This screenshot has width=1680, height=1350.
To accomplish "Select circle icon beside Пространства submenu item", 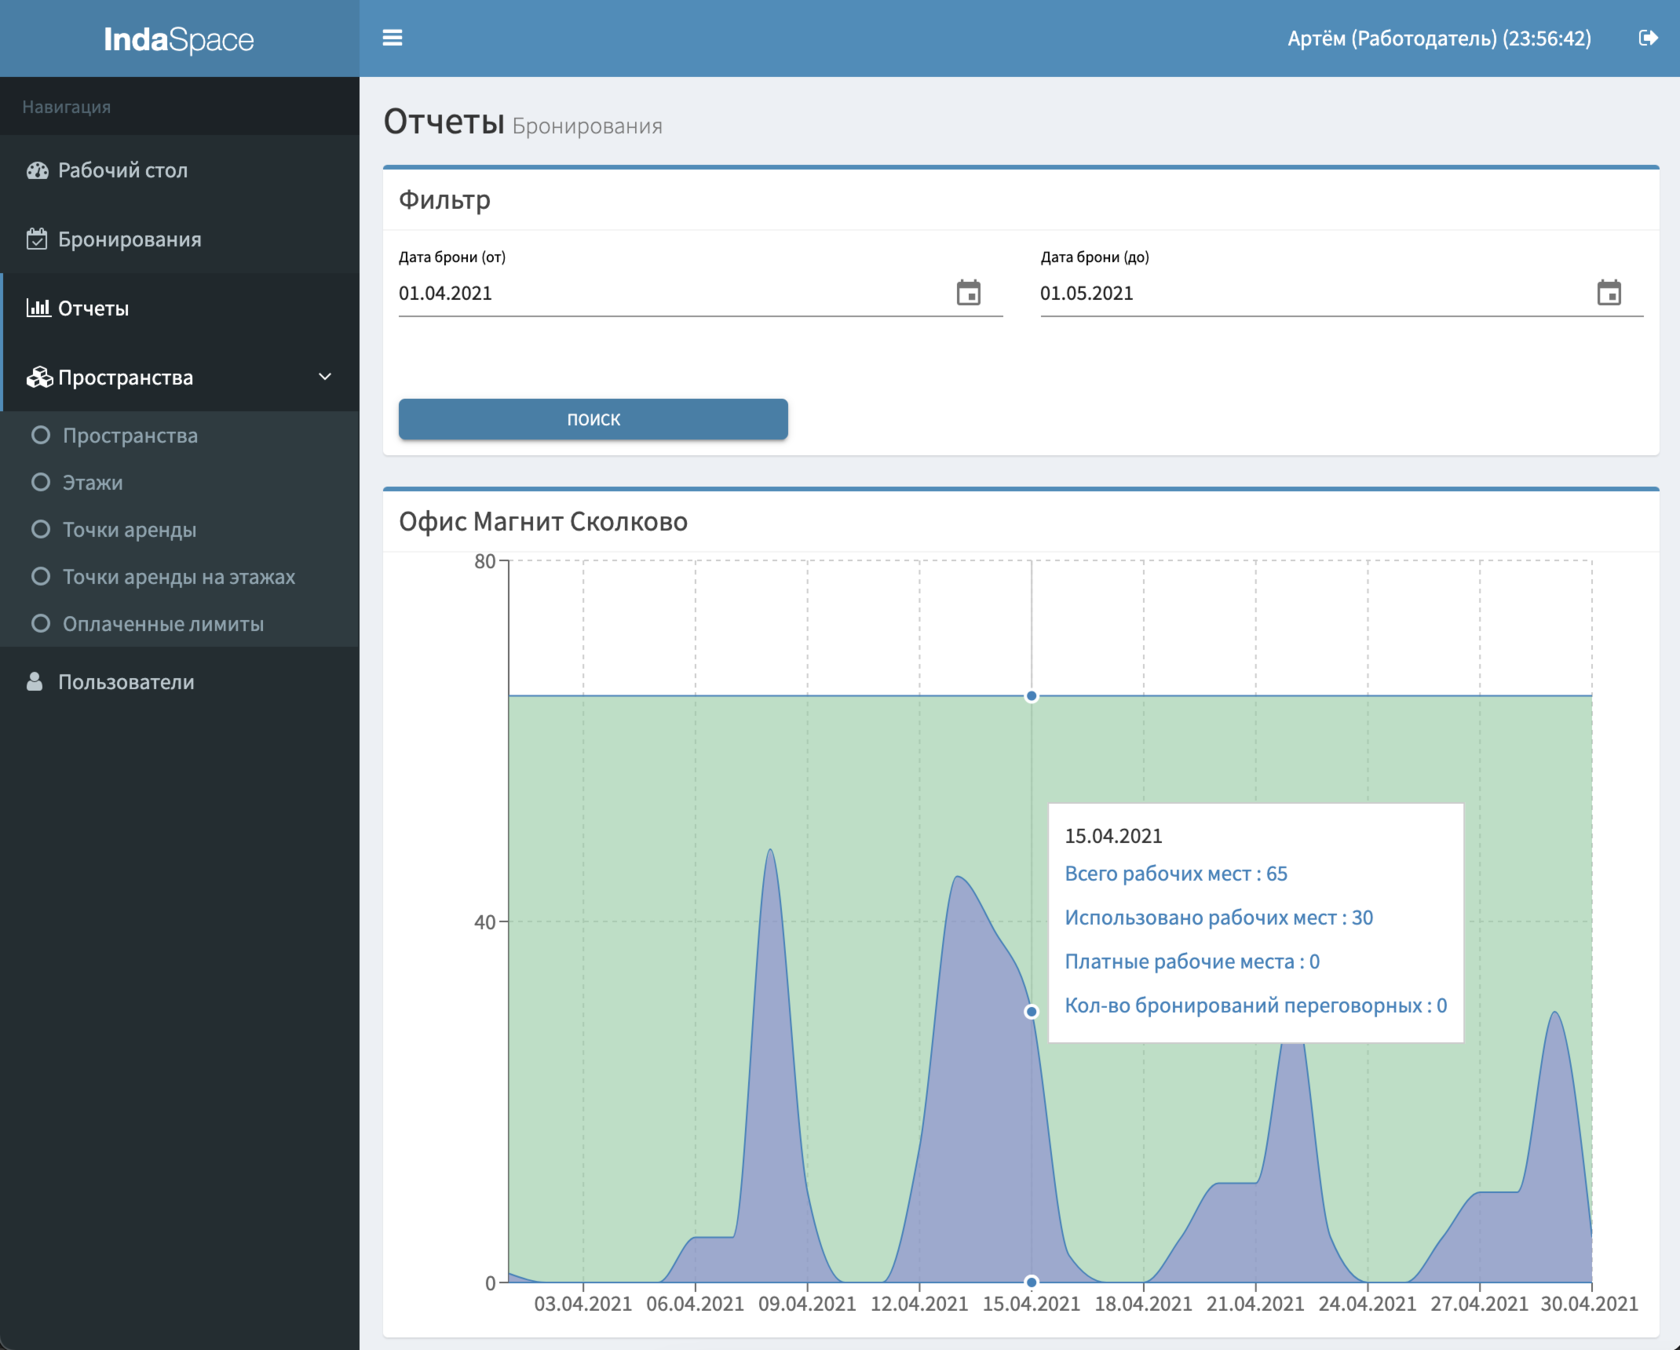I will (40, 435).
